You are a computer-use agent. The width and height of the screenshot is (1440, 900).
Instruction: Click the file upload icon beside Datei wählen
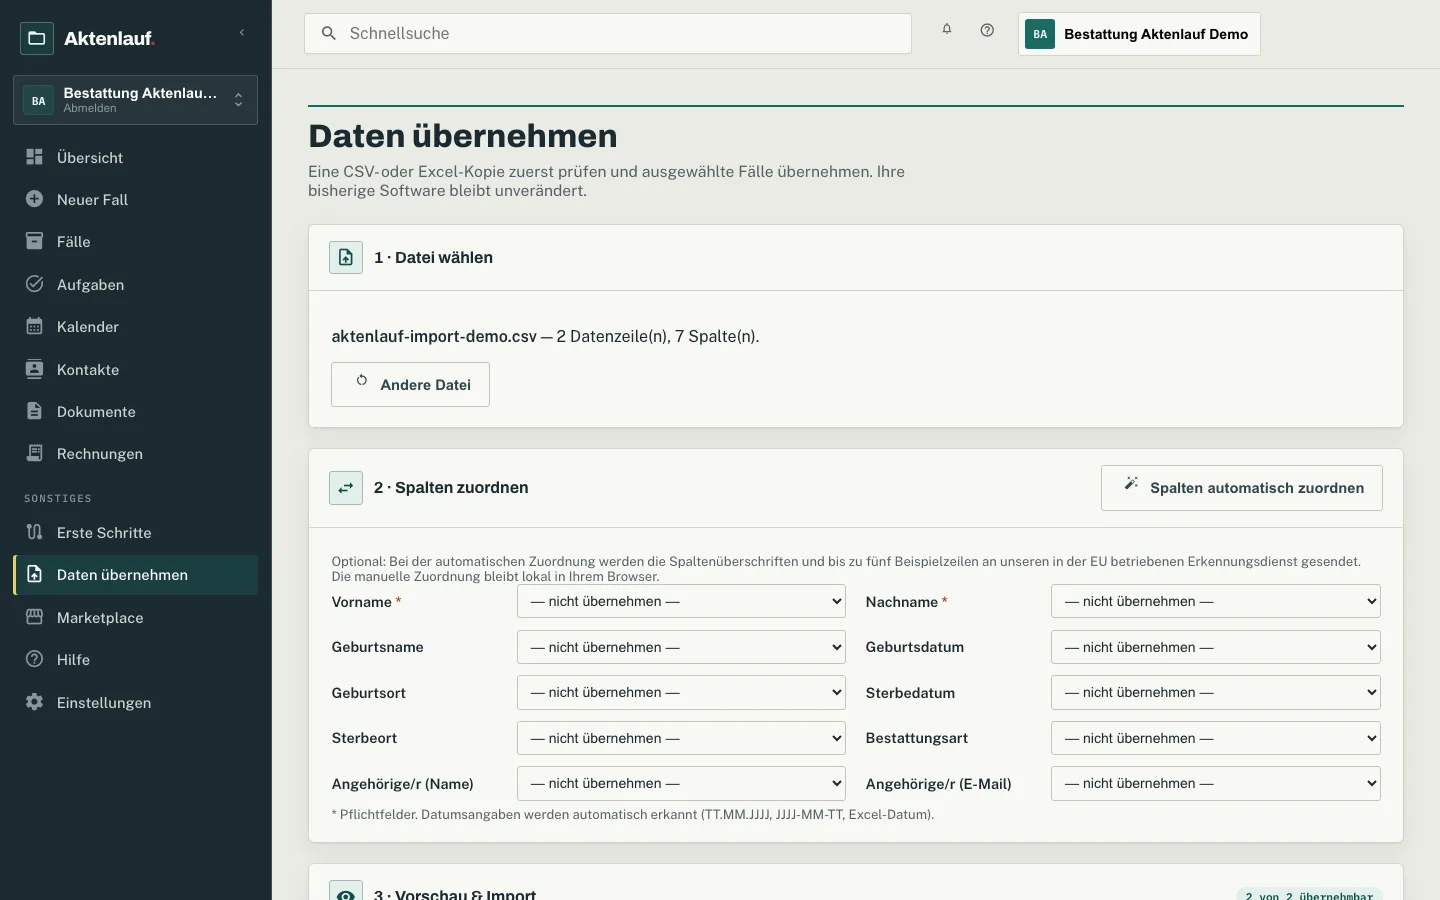point(346,257)
